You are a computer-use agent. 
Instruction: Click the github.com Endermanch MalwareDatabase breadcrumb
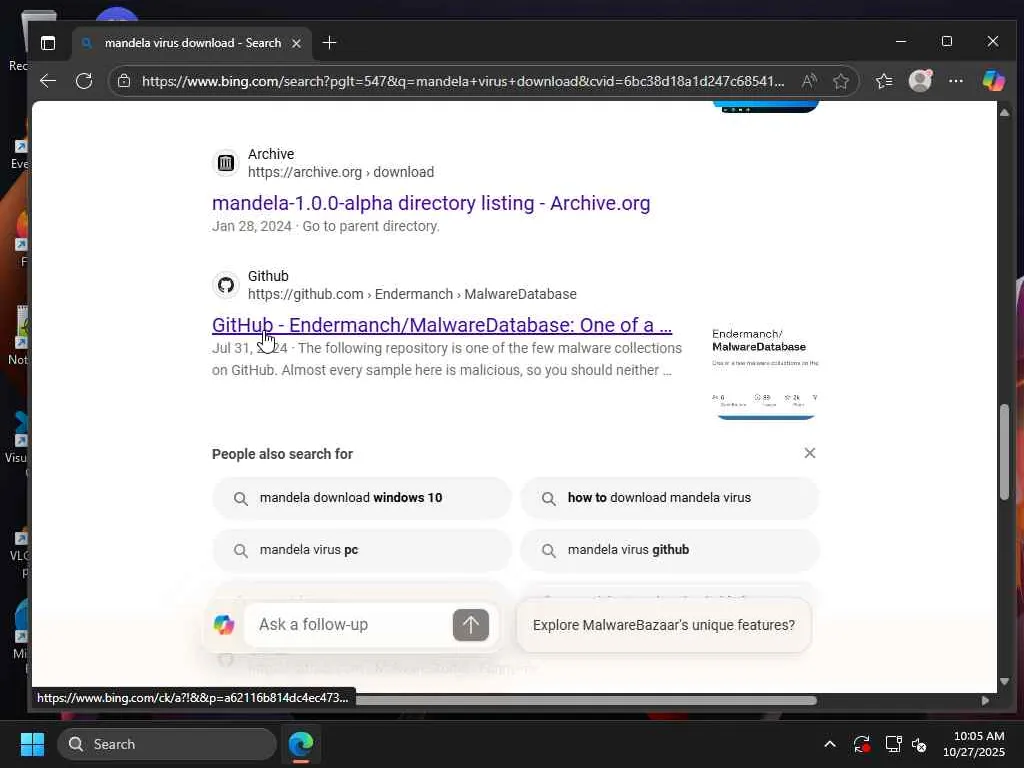click(x=412, y=294)
